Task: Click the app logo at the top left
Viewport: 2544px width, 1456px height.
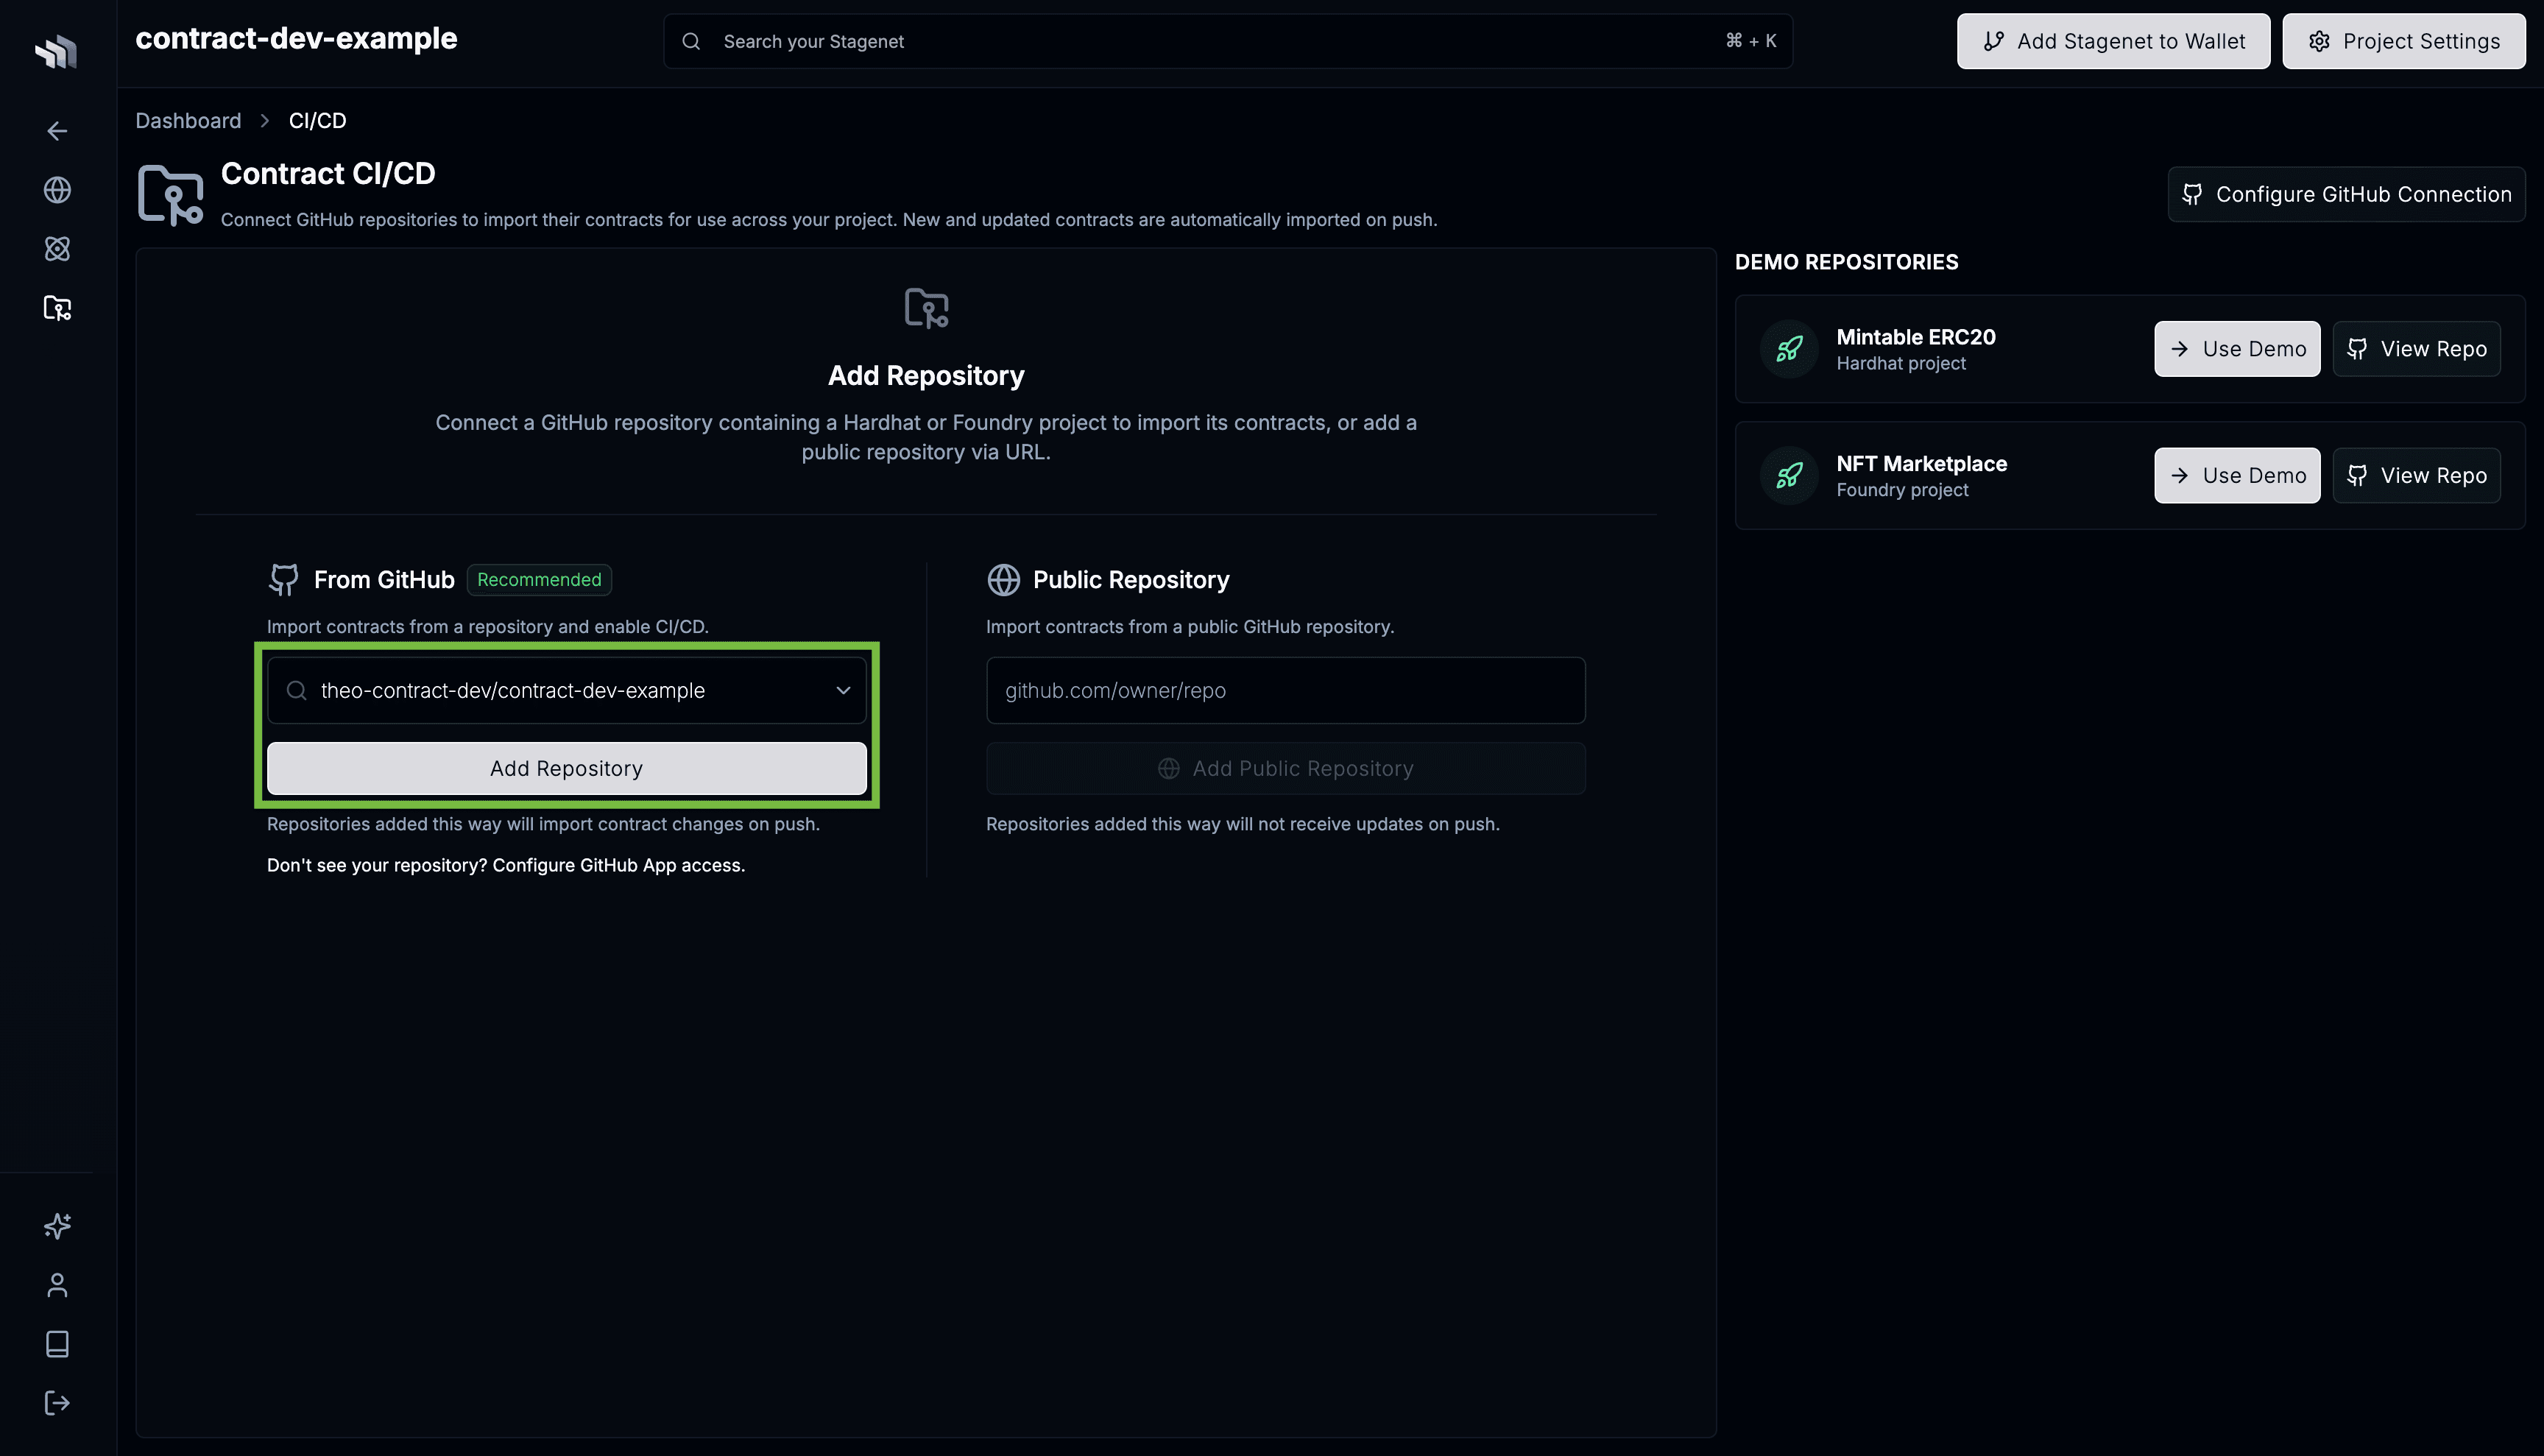Action: click(55, 52)
